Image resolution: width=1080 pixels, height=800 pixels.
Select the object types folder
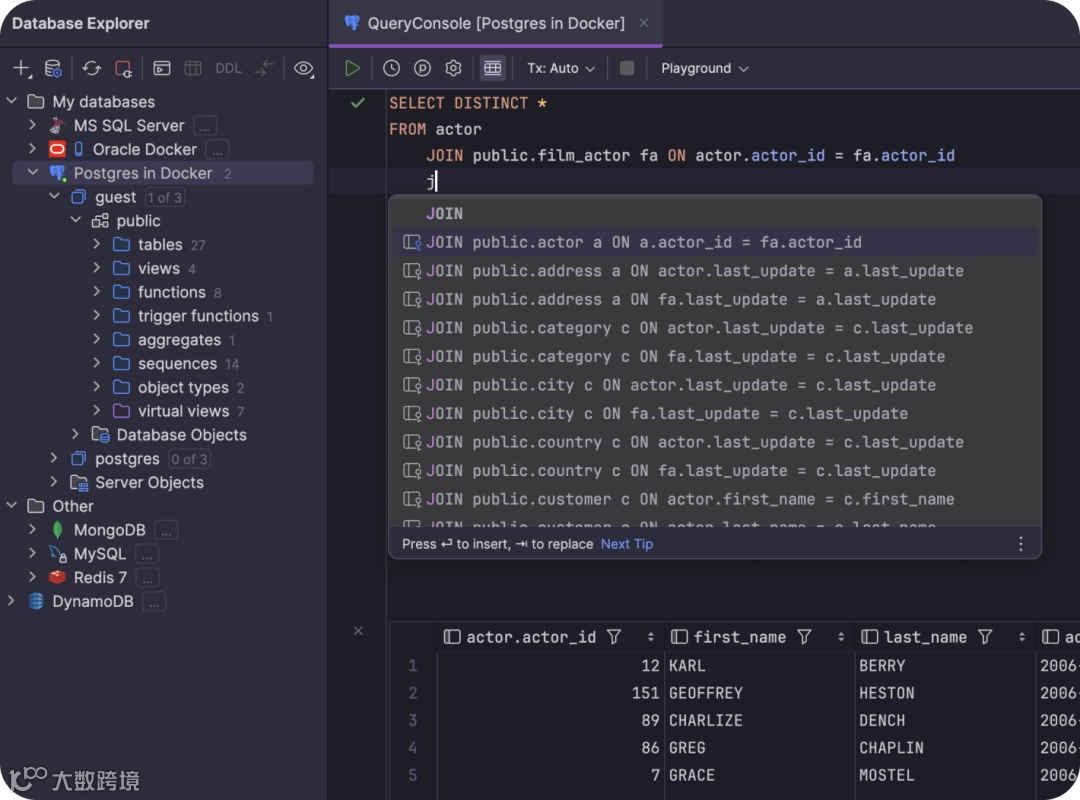point(183,387)
